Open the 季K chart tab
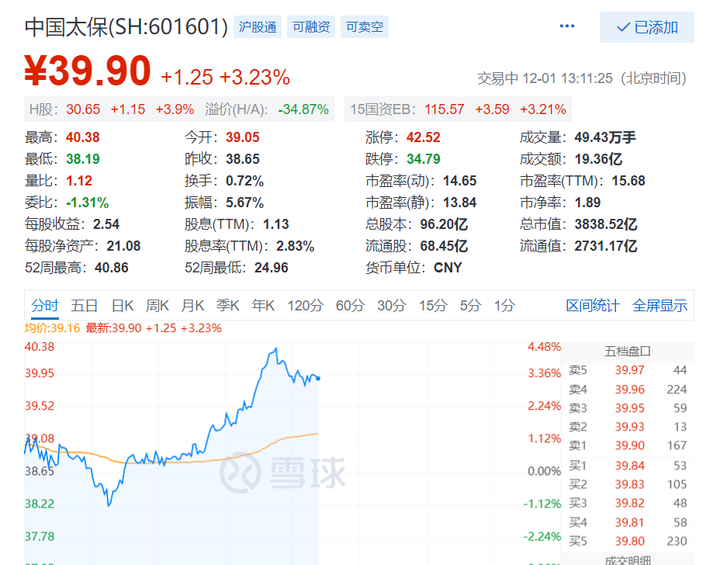The height and width of the screenshot is (565, 720). click(x=228, y=305)
